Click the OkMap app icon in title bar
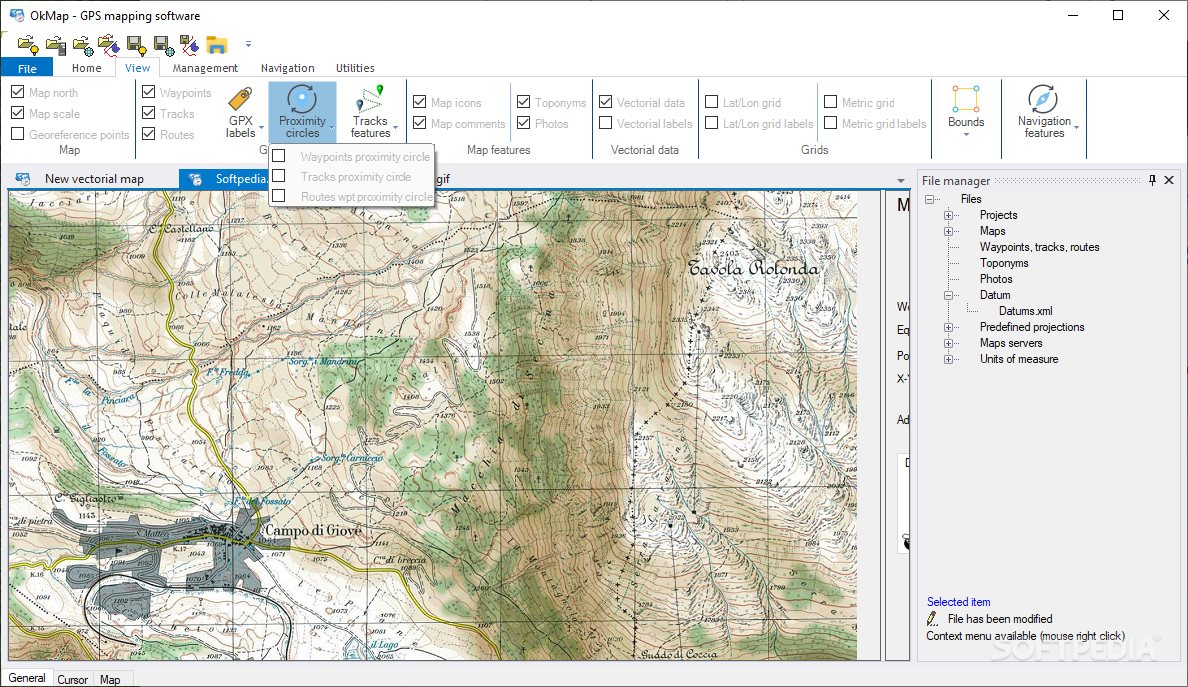The height and width of the screenshot is (687, 1188). [17, 15]
